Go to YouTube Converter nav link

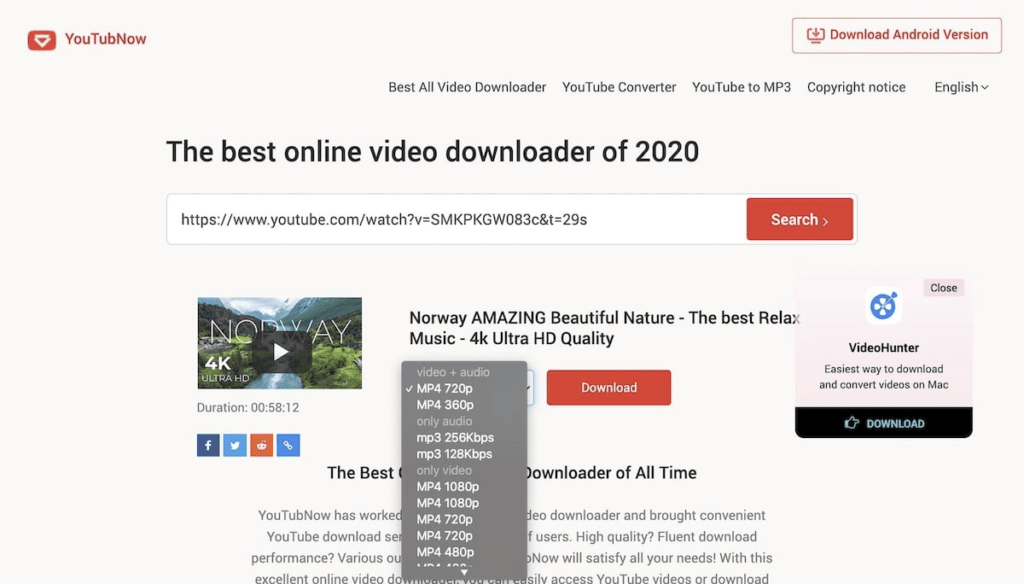[x=619, y=87]
